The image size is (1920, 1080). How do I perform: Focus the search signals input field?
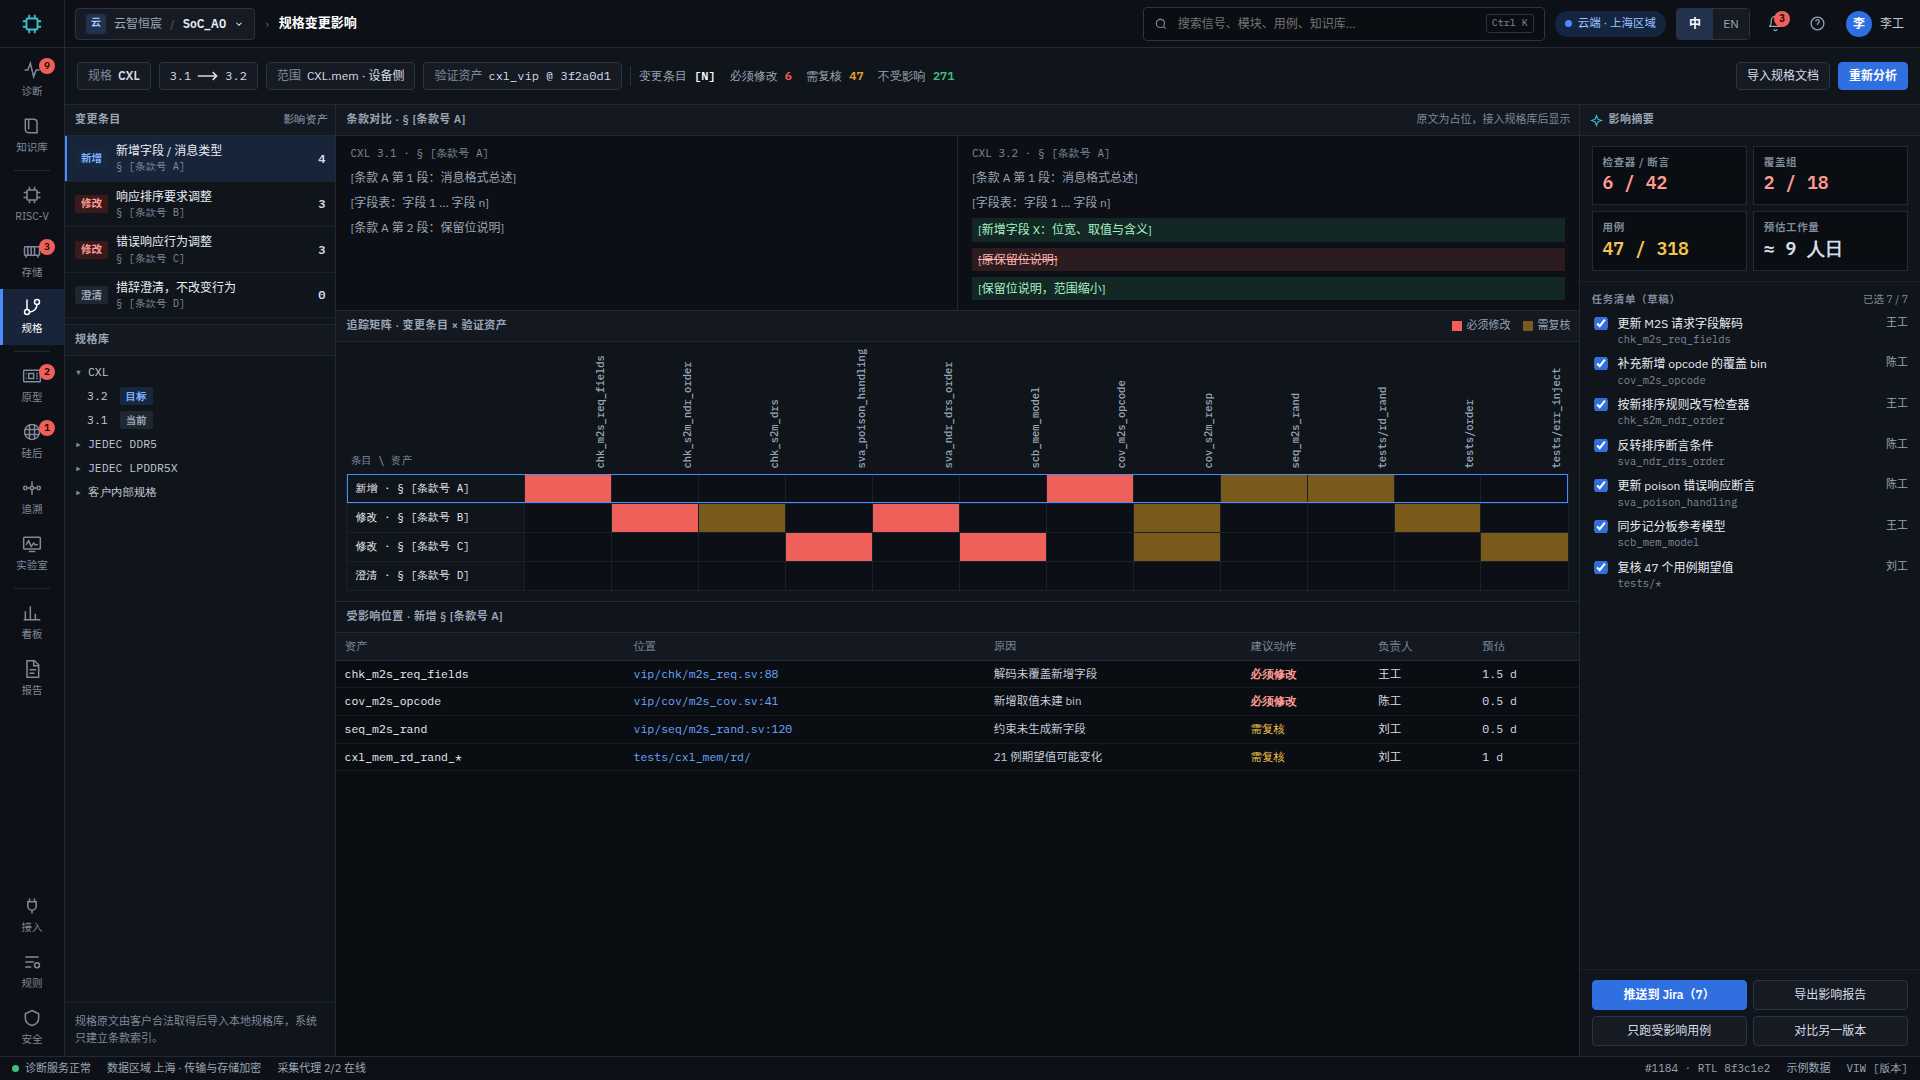(x=1343, y=23)
